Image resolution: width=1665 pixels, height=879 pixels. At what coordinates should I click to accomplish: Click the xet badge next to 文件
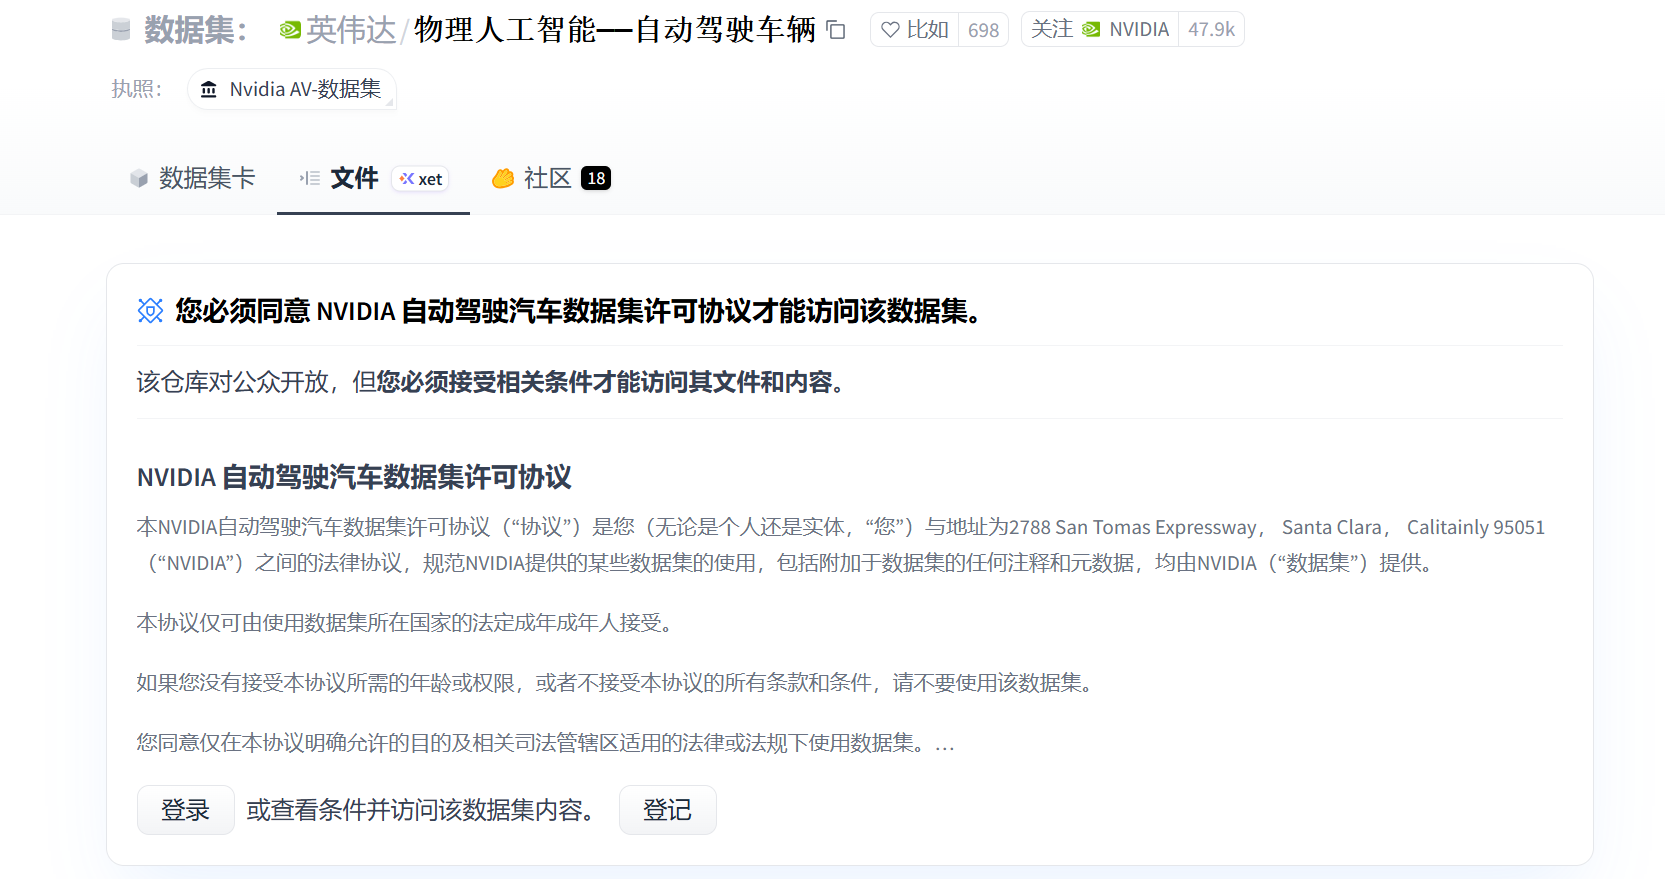[x=420, y=179]
